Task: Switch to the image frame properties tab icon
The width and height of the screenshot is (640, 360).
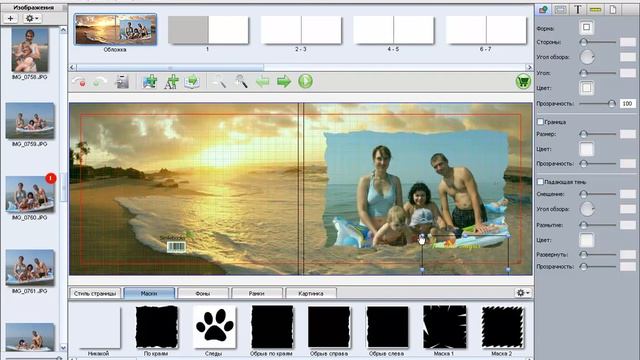Action: pyautogui.click(x=560, y=9)
